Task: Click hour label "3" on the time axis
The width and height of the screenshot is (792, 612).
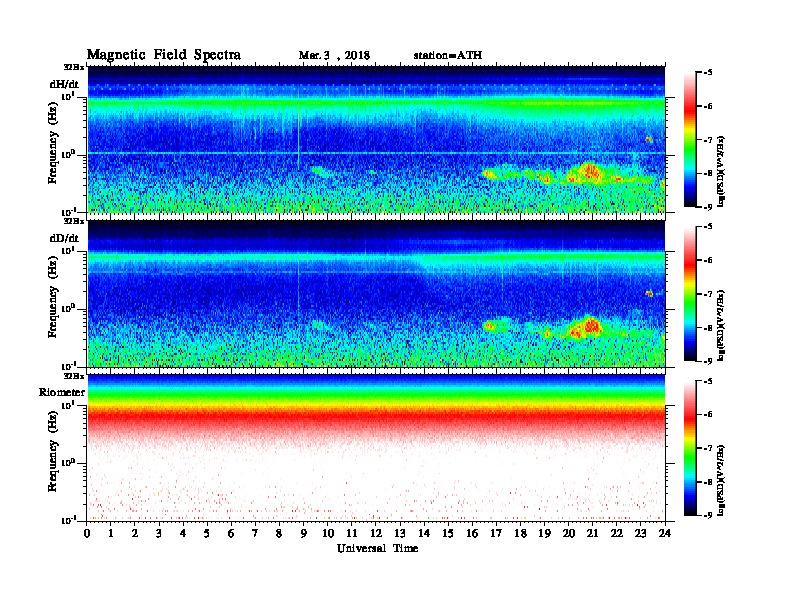Action: (159, 533)
